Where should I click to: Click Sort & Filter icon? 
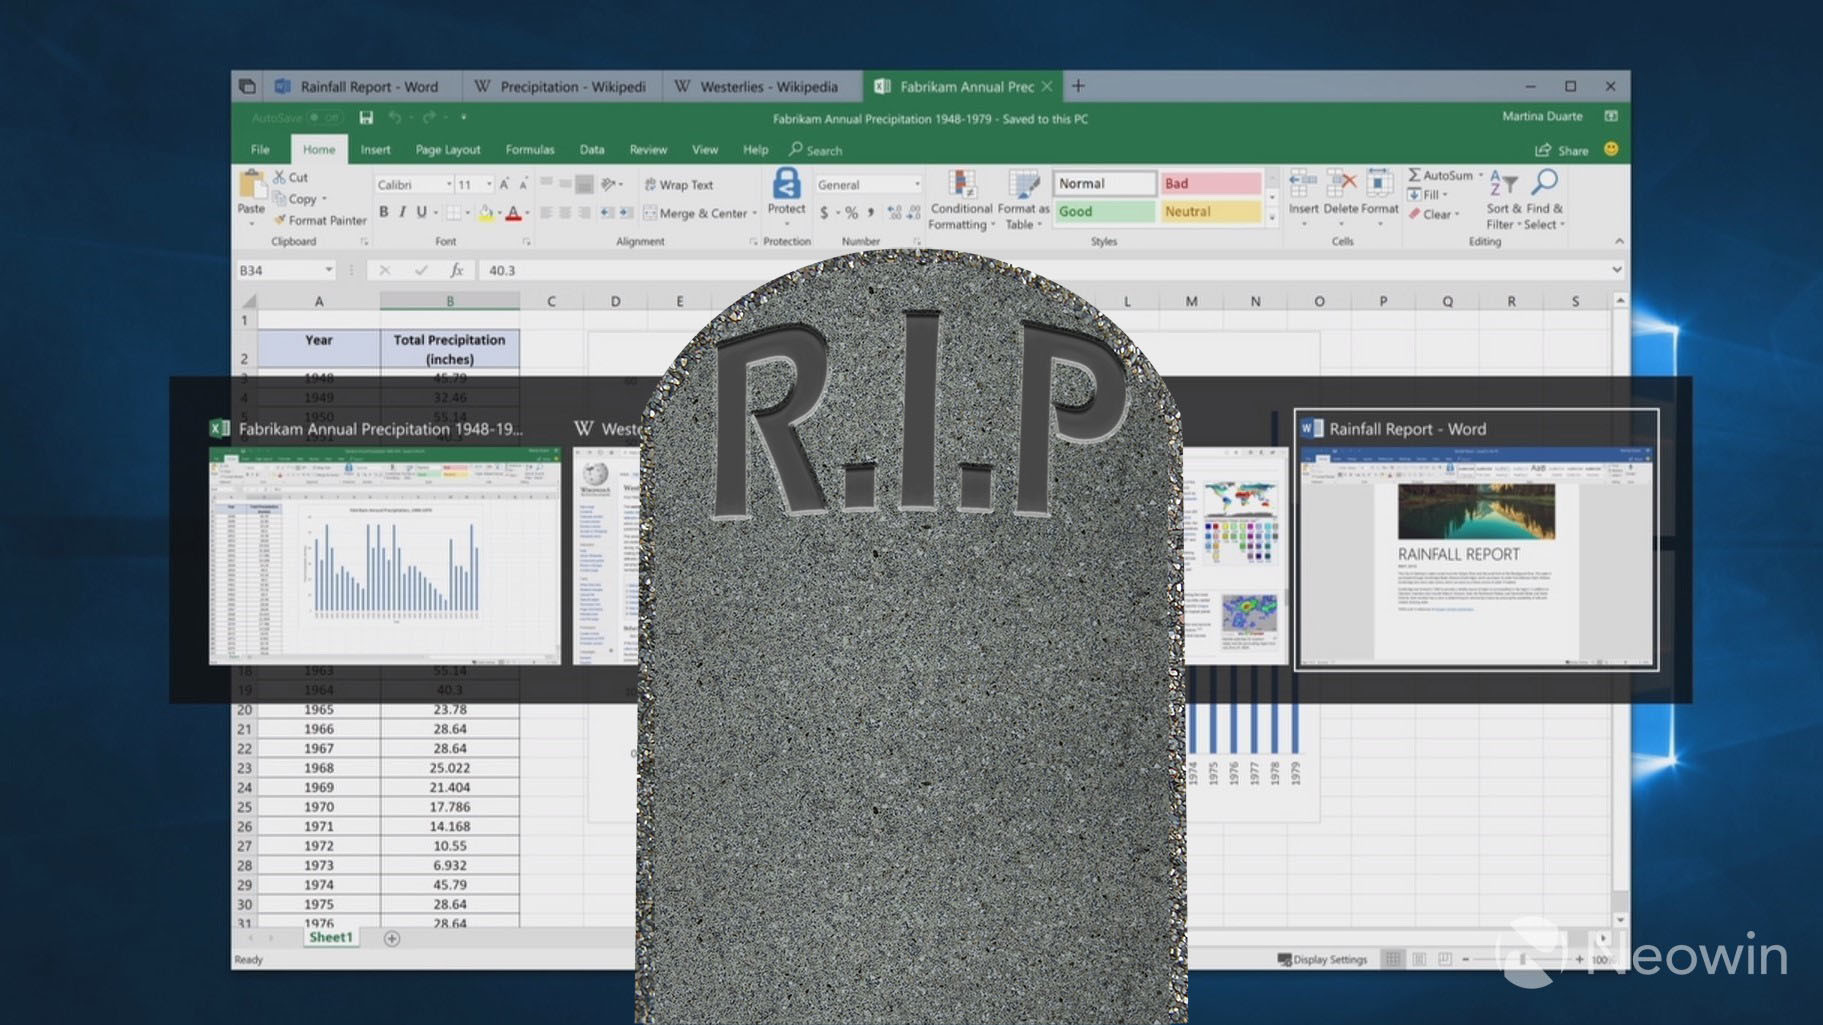click(1503, 183)
